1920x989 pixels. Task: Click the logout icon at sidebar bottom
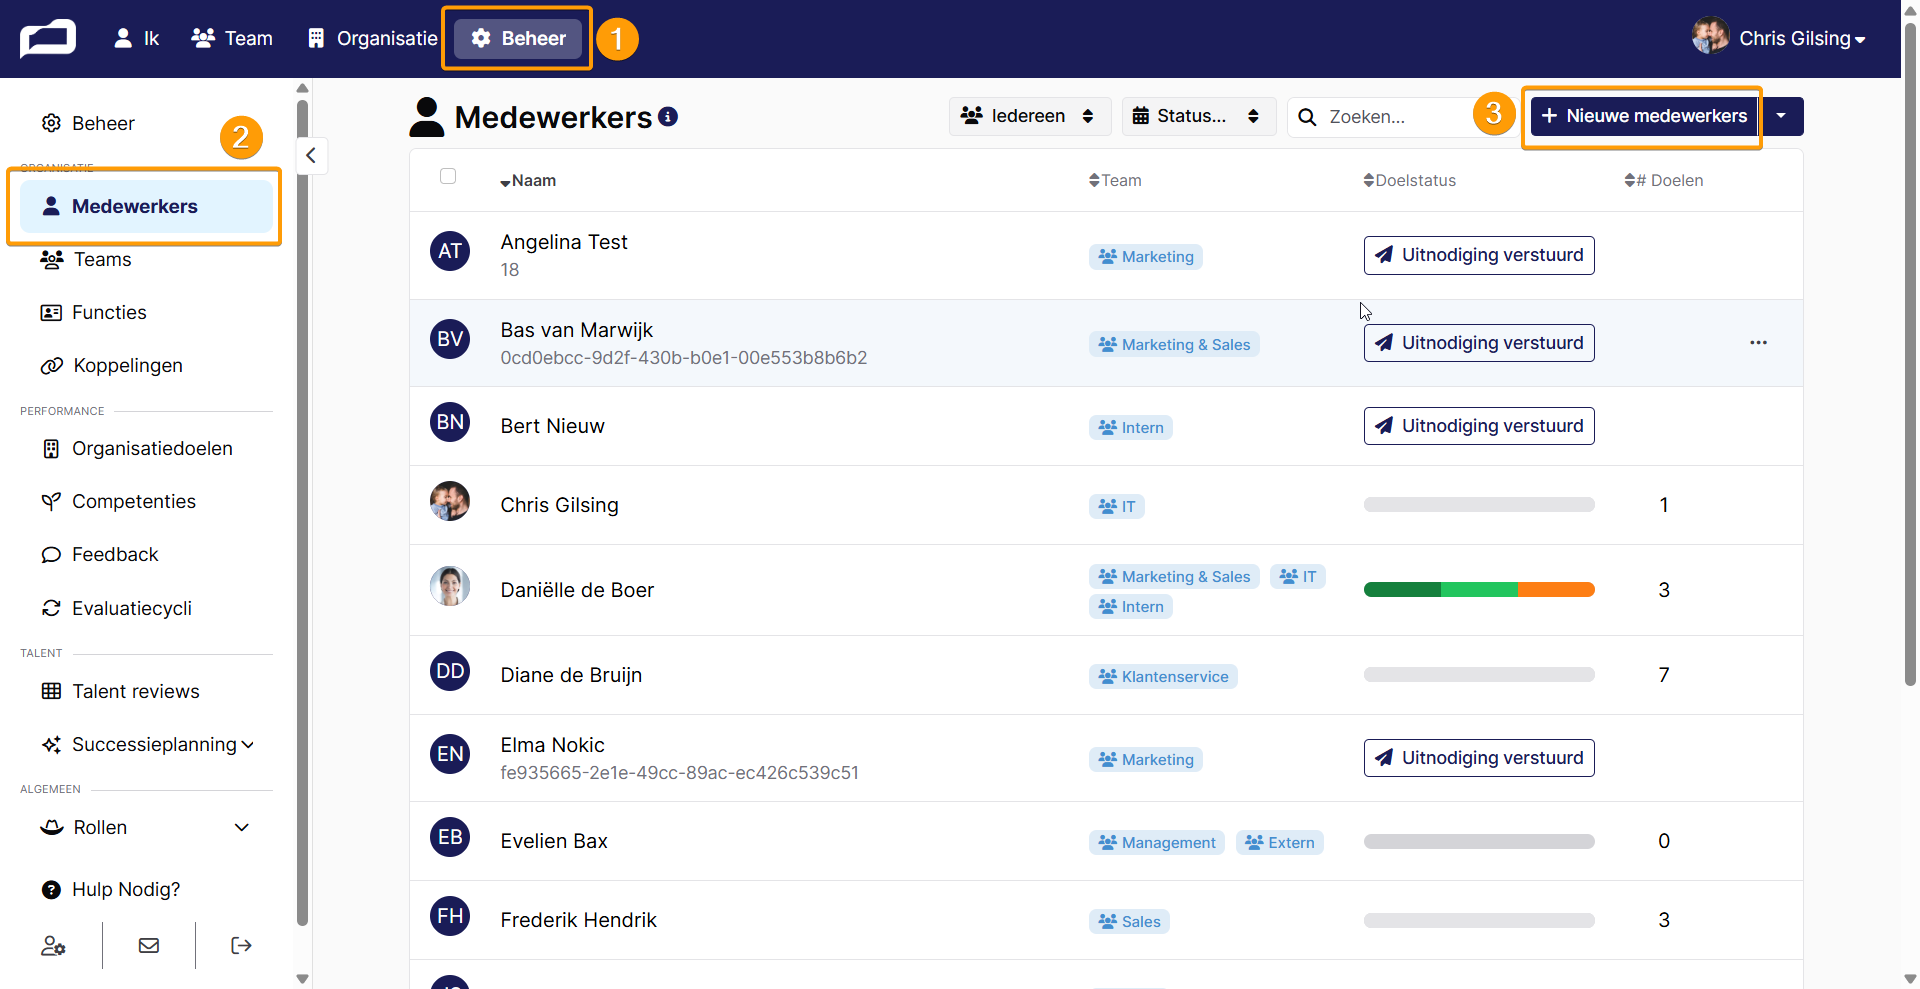(241, 945)
